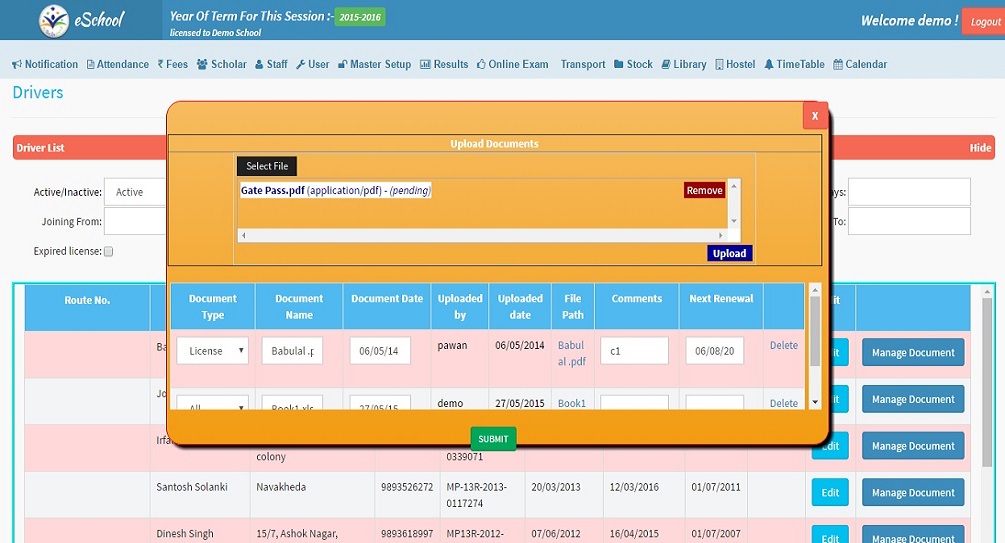Click the Document Date field showing 06/05/14
Image resolution: width=1005 pixels, height=543 pixels.
coord(380,351)
